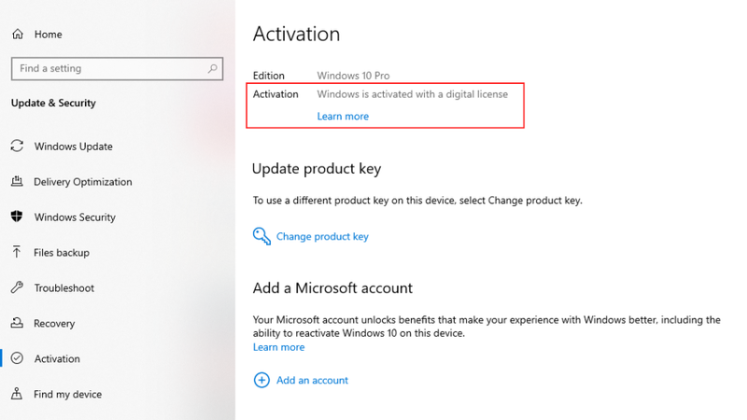The height and width of the screenshot is (420, 747).
Task: Click Learn more under Activation status
Action: (343, 116)
